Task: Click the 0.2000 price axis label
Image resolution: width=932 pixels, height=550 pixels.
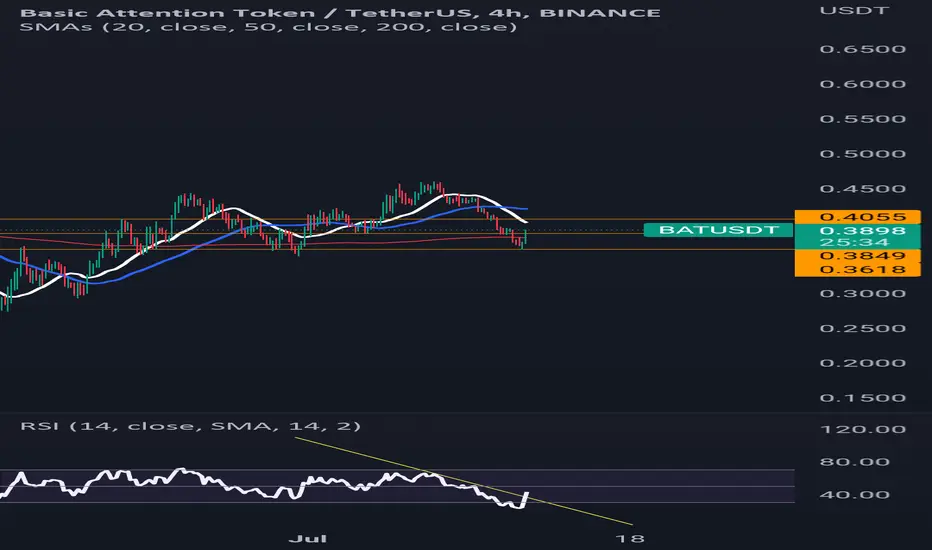Action: tap(862, 363)
